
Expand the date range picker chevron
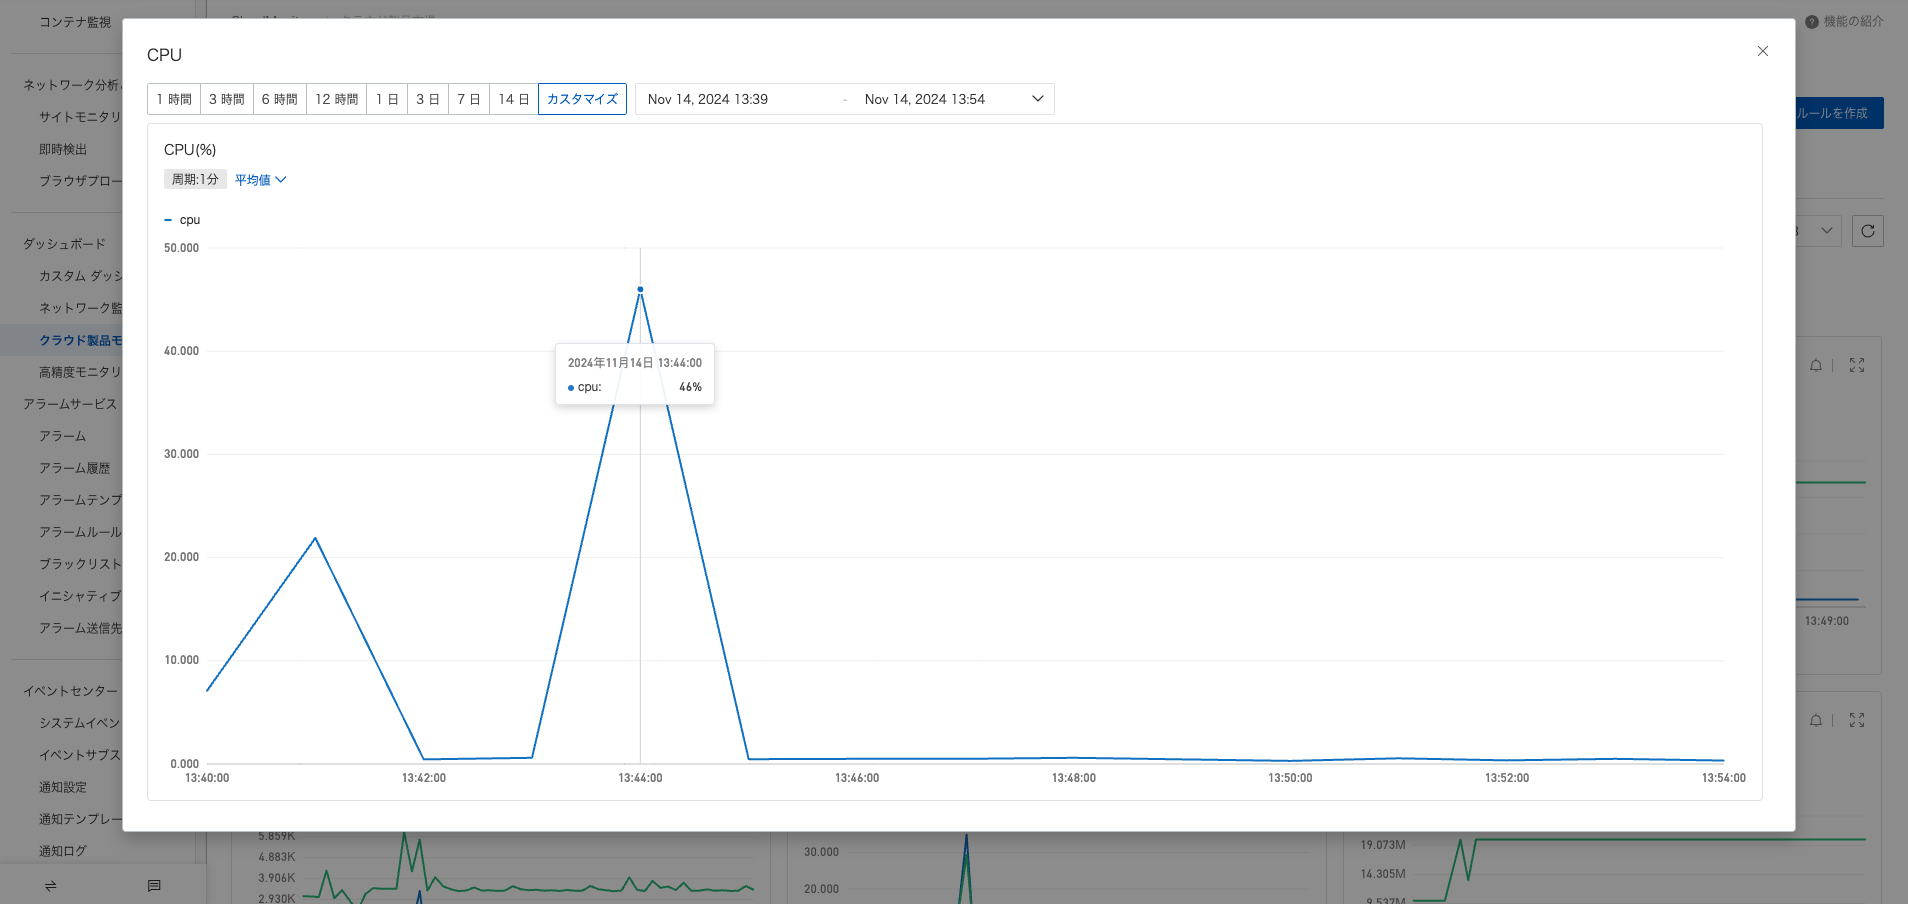pyautogui.click(x=1038, y=99)
